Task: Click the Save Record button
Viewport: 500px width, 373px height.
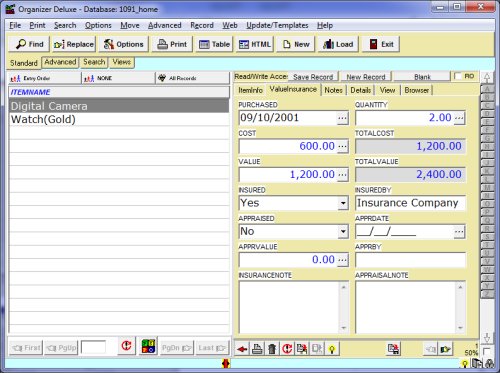Action: click(313, 77)
